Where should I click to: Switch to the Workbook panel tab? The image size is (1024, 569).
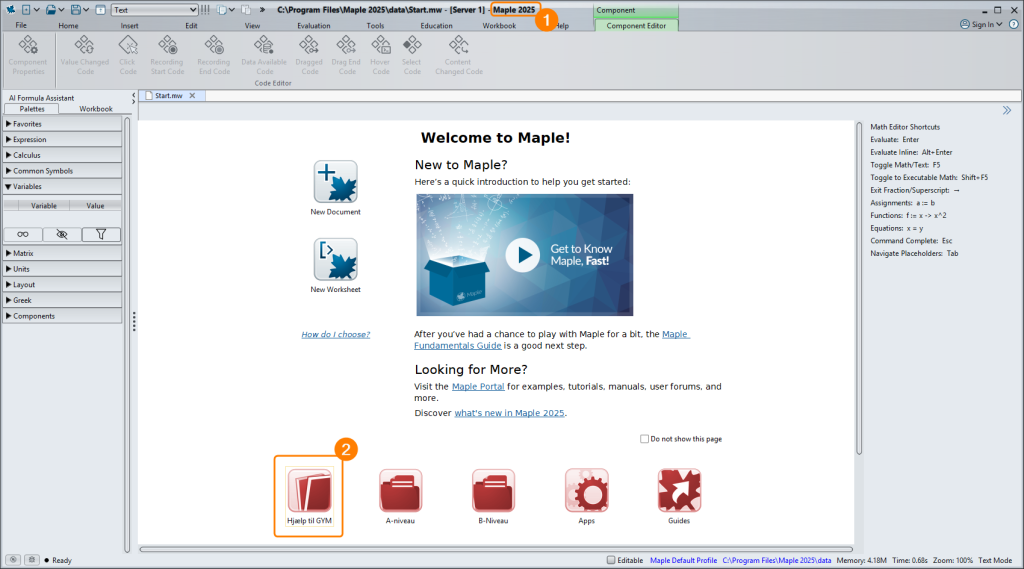tap(96, 108)
